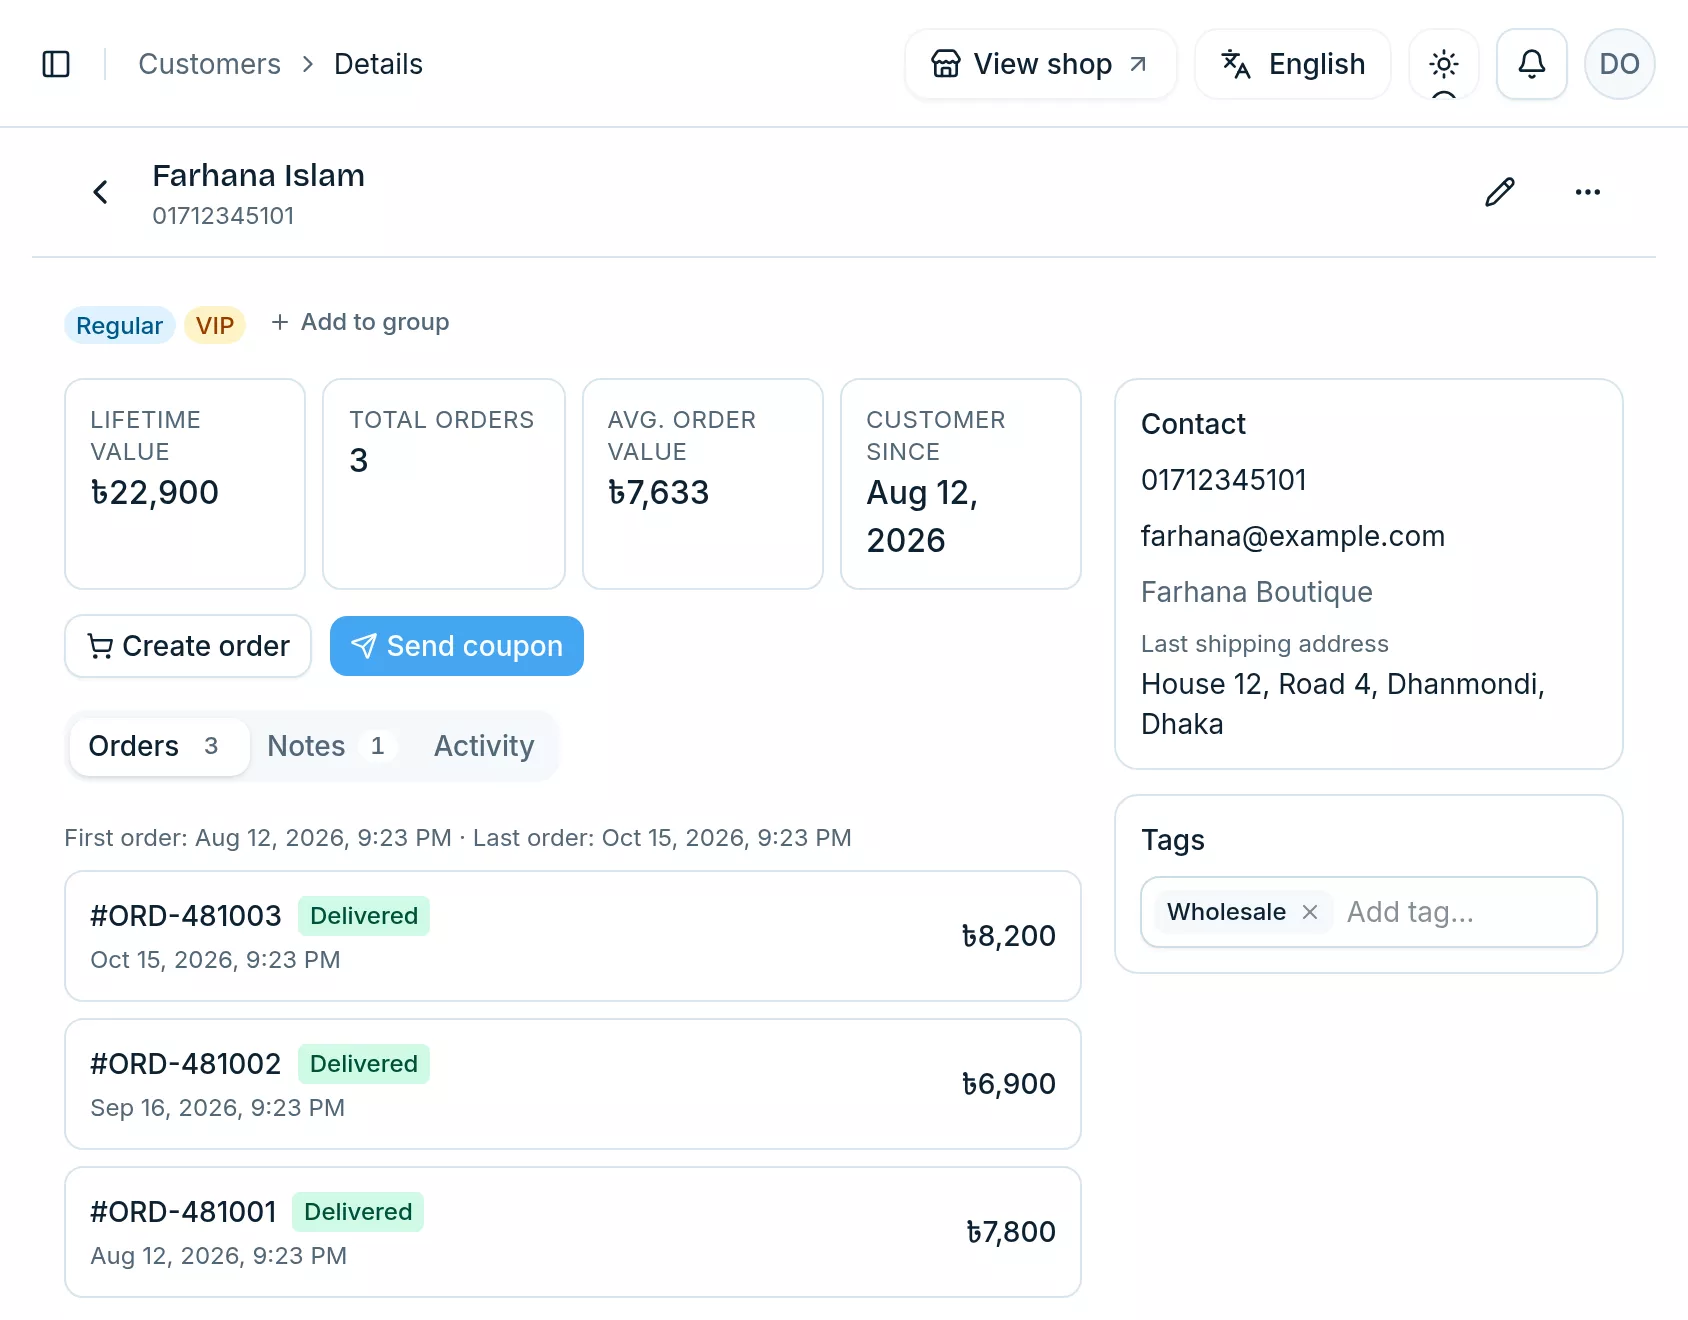
Task: Click the Lifetime Value card
Action: (x=185, y=484)
